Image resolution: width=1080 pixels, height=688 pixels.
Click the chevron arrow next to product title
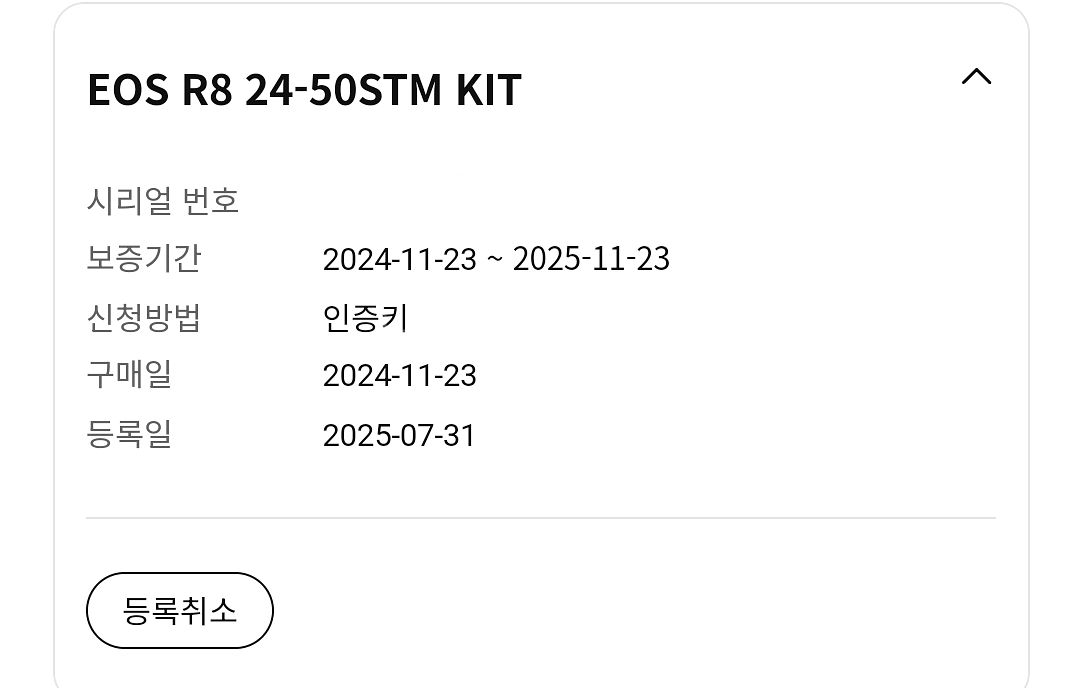click(x=977, y=77)
